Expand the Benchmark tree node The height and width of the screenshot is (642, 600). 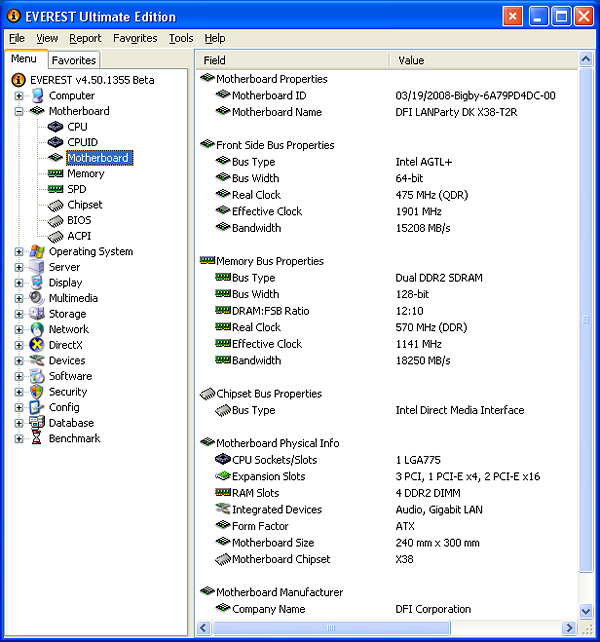[19, 439]
